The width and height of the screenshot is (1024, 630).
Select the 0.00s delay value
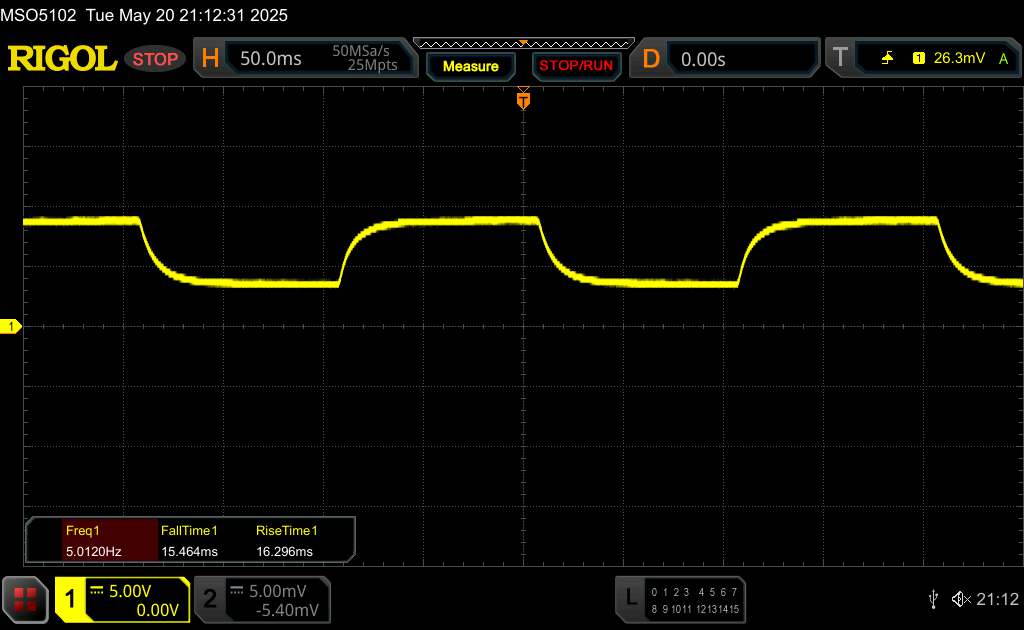tap(703, 59)
